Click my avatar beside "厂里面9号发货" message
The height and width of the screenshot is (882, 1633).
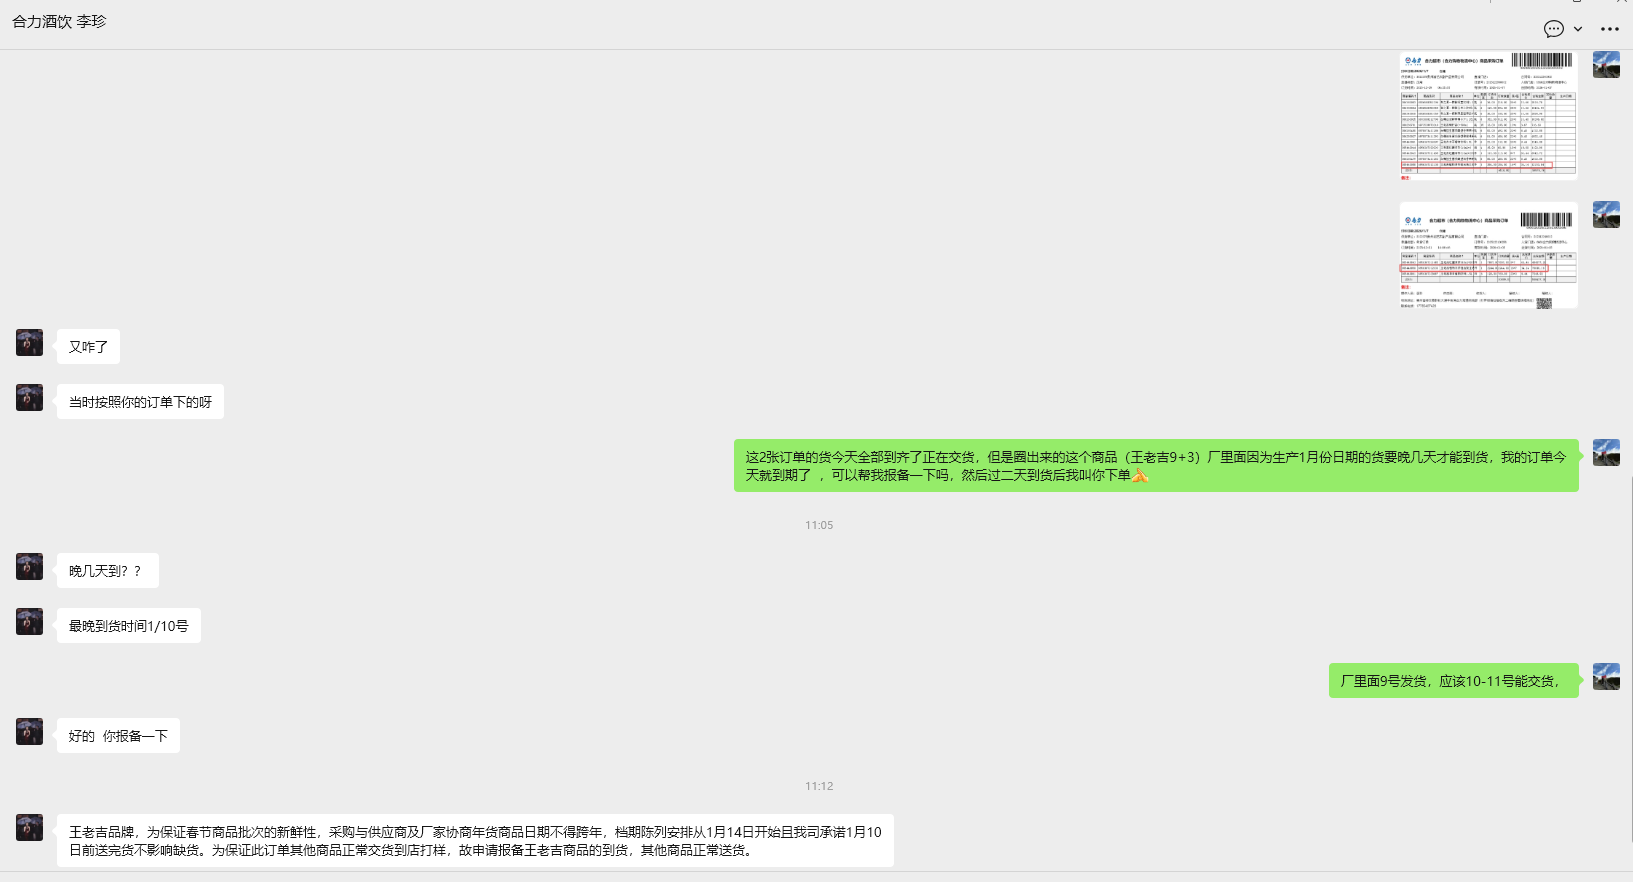1606,677
